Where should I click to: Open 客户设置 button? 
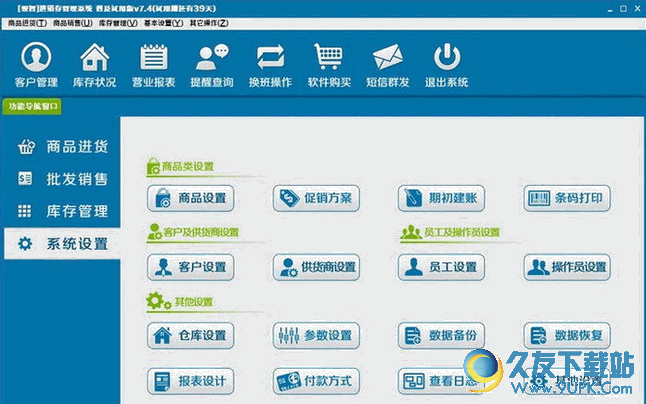pos(191,267)
